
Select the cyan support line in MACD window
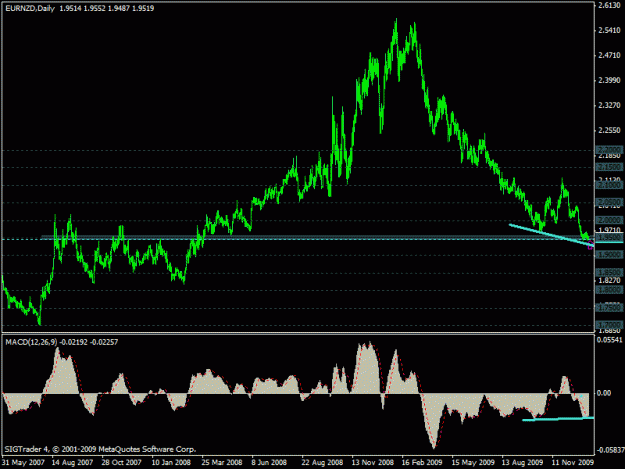click(x=558, y=418)
